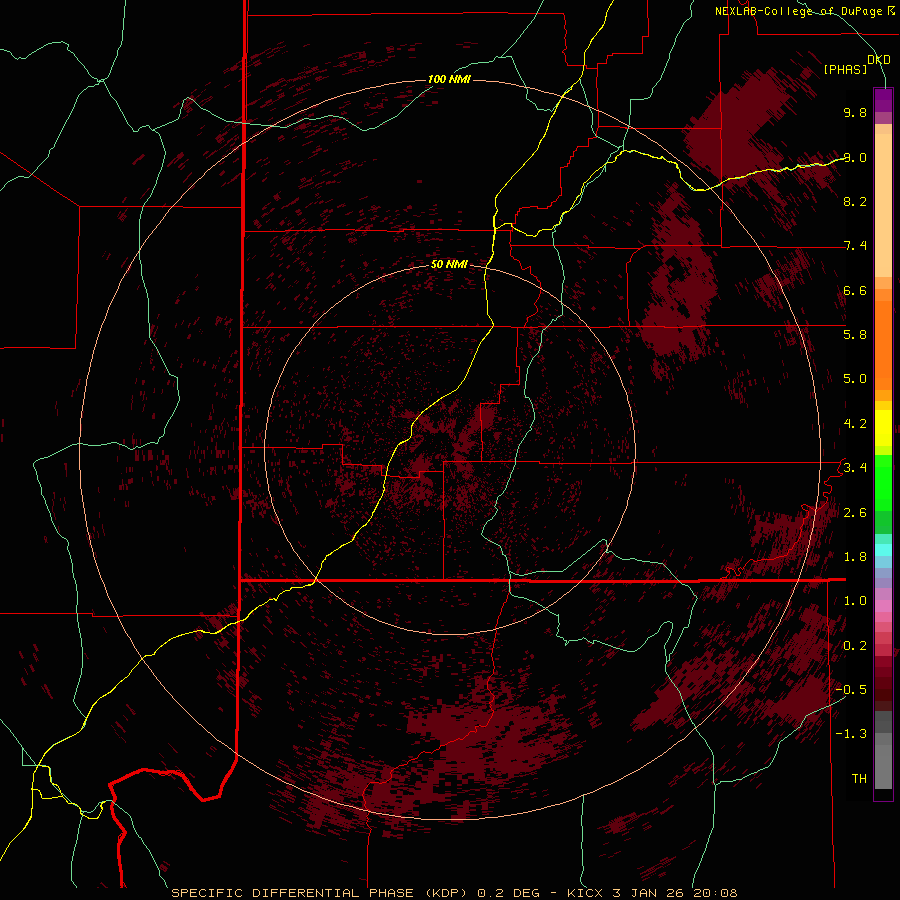Click the 1.8 scale value

855,556
